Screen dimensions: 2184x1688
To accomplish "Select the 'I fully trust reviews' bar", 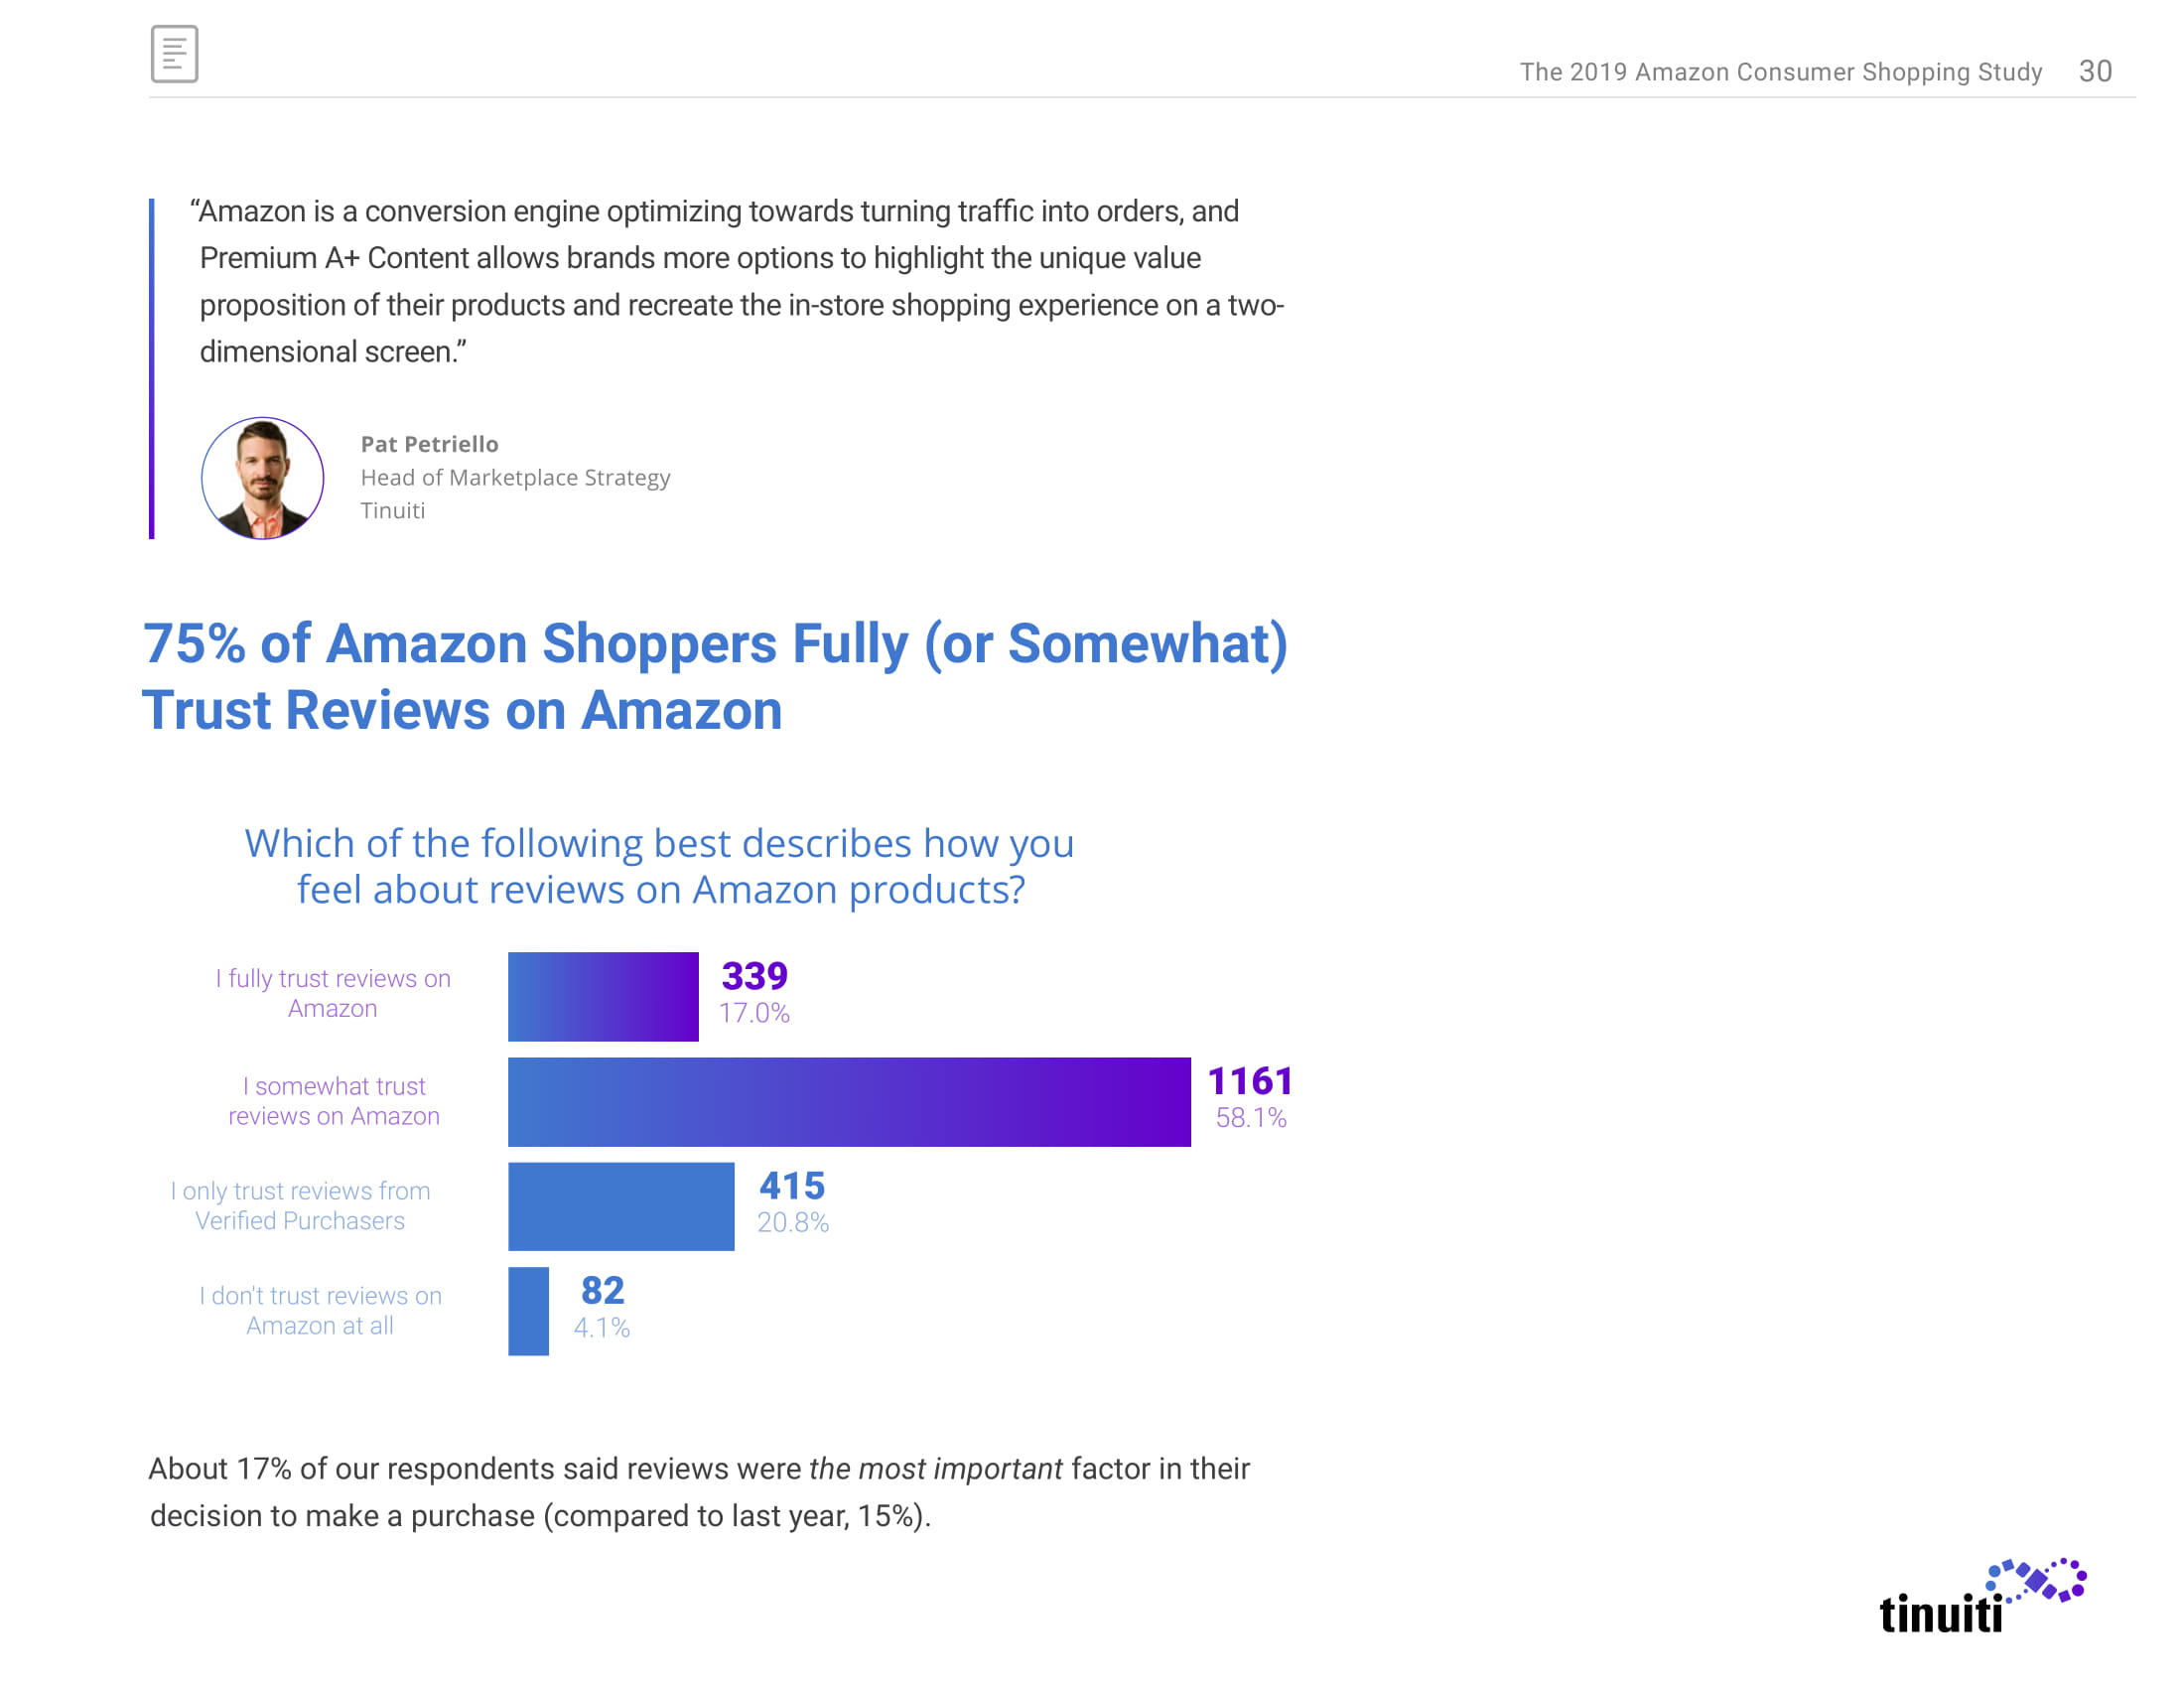I will [602, 996].
